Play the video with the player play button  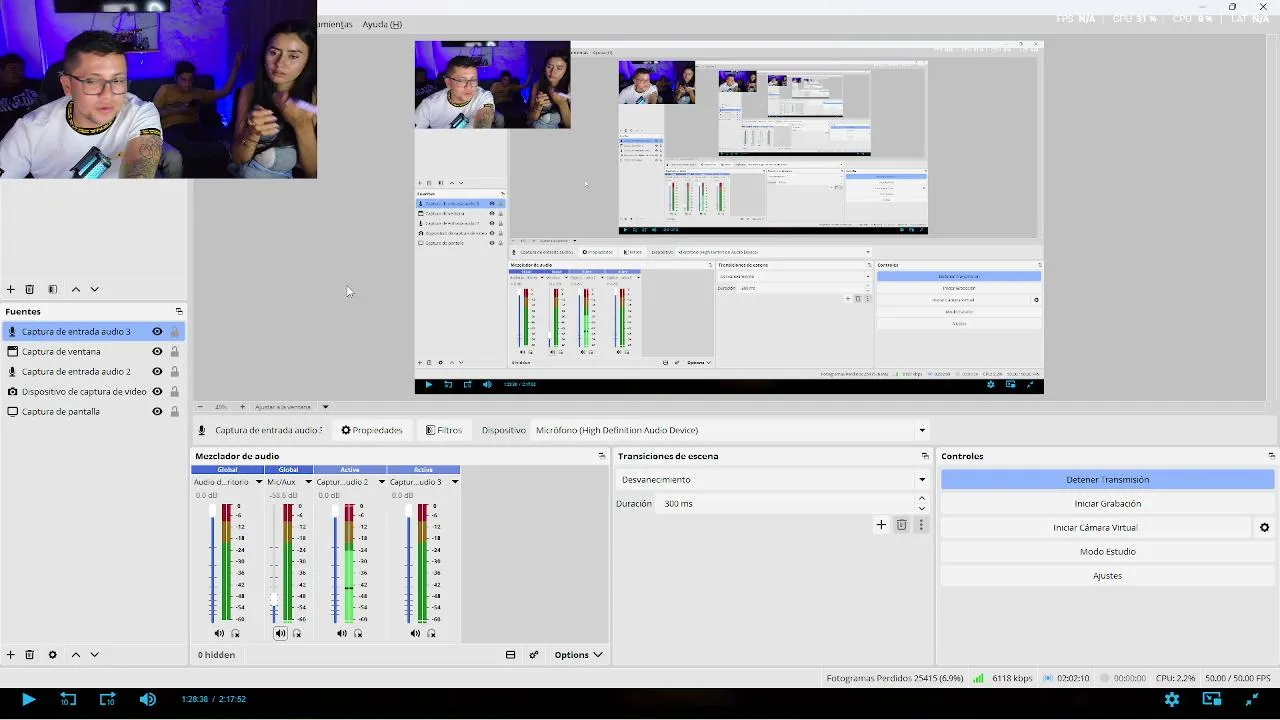coord(28,699)
